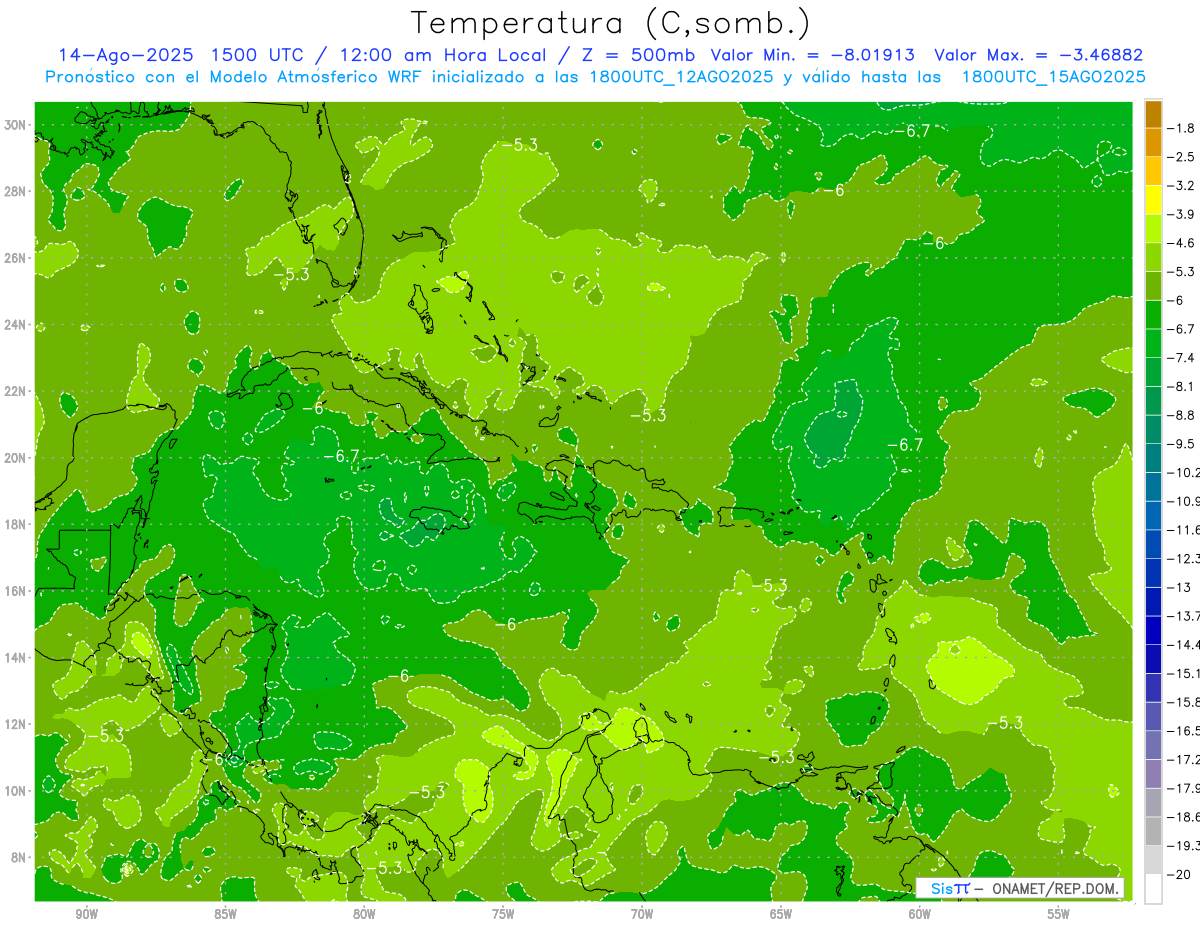Click the "14N" latitude axis label
Screen dimensions: 1200x927
coord(17,657)
